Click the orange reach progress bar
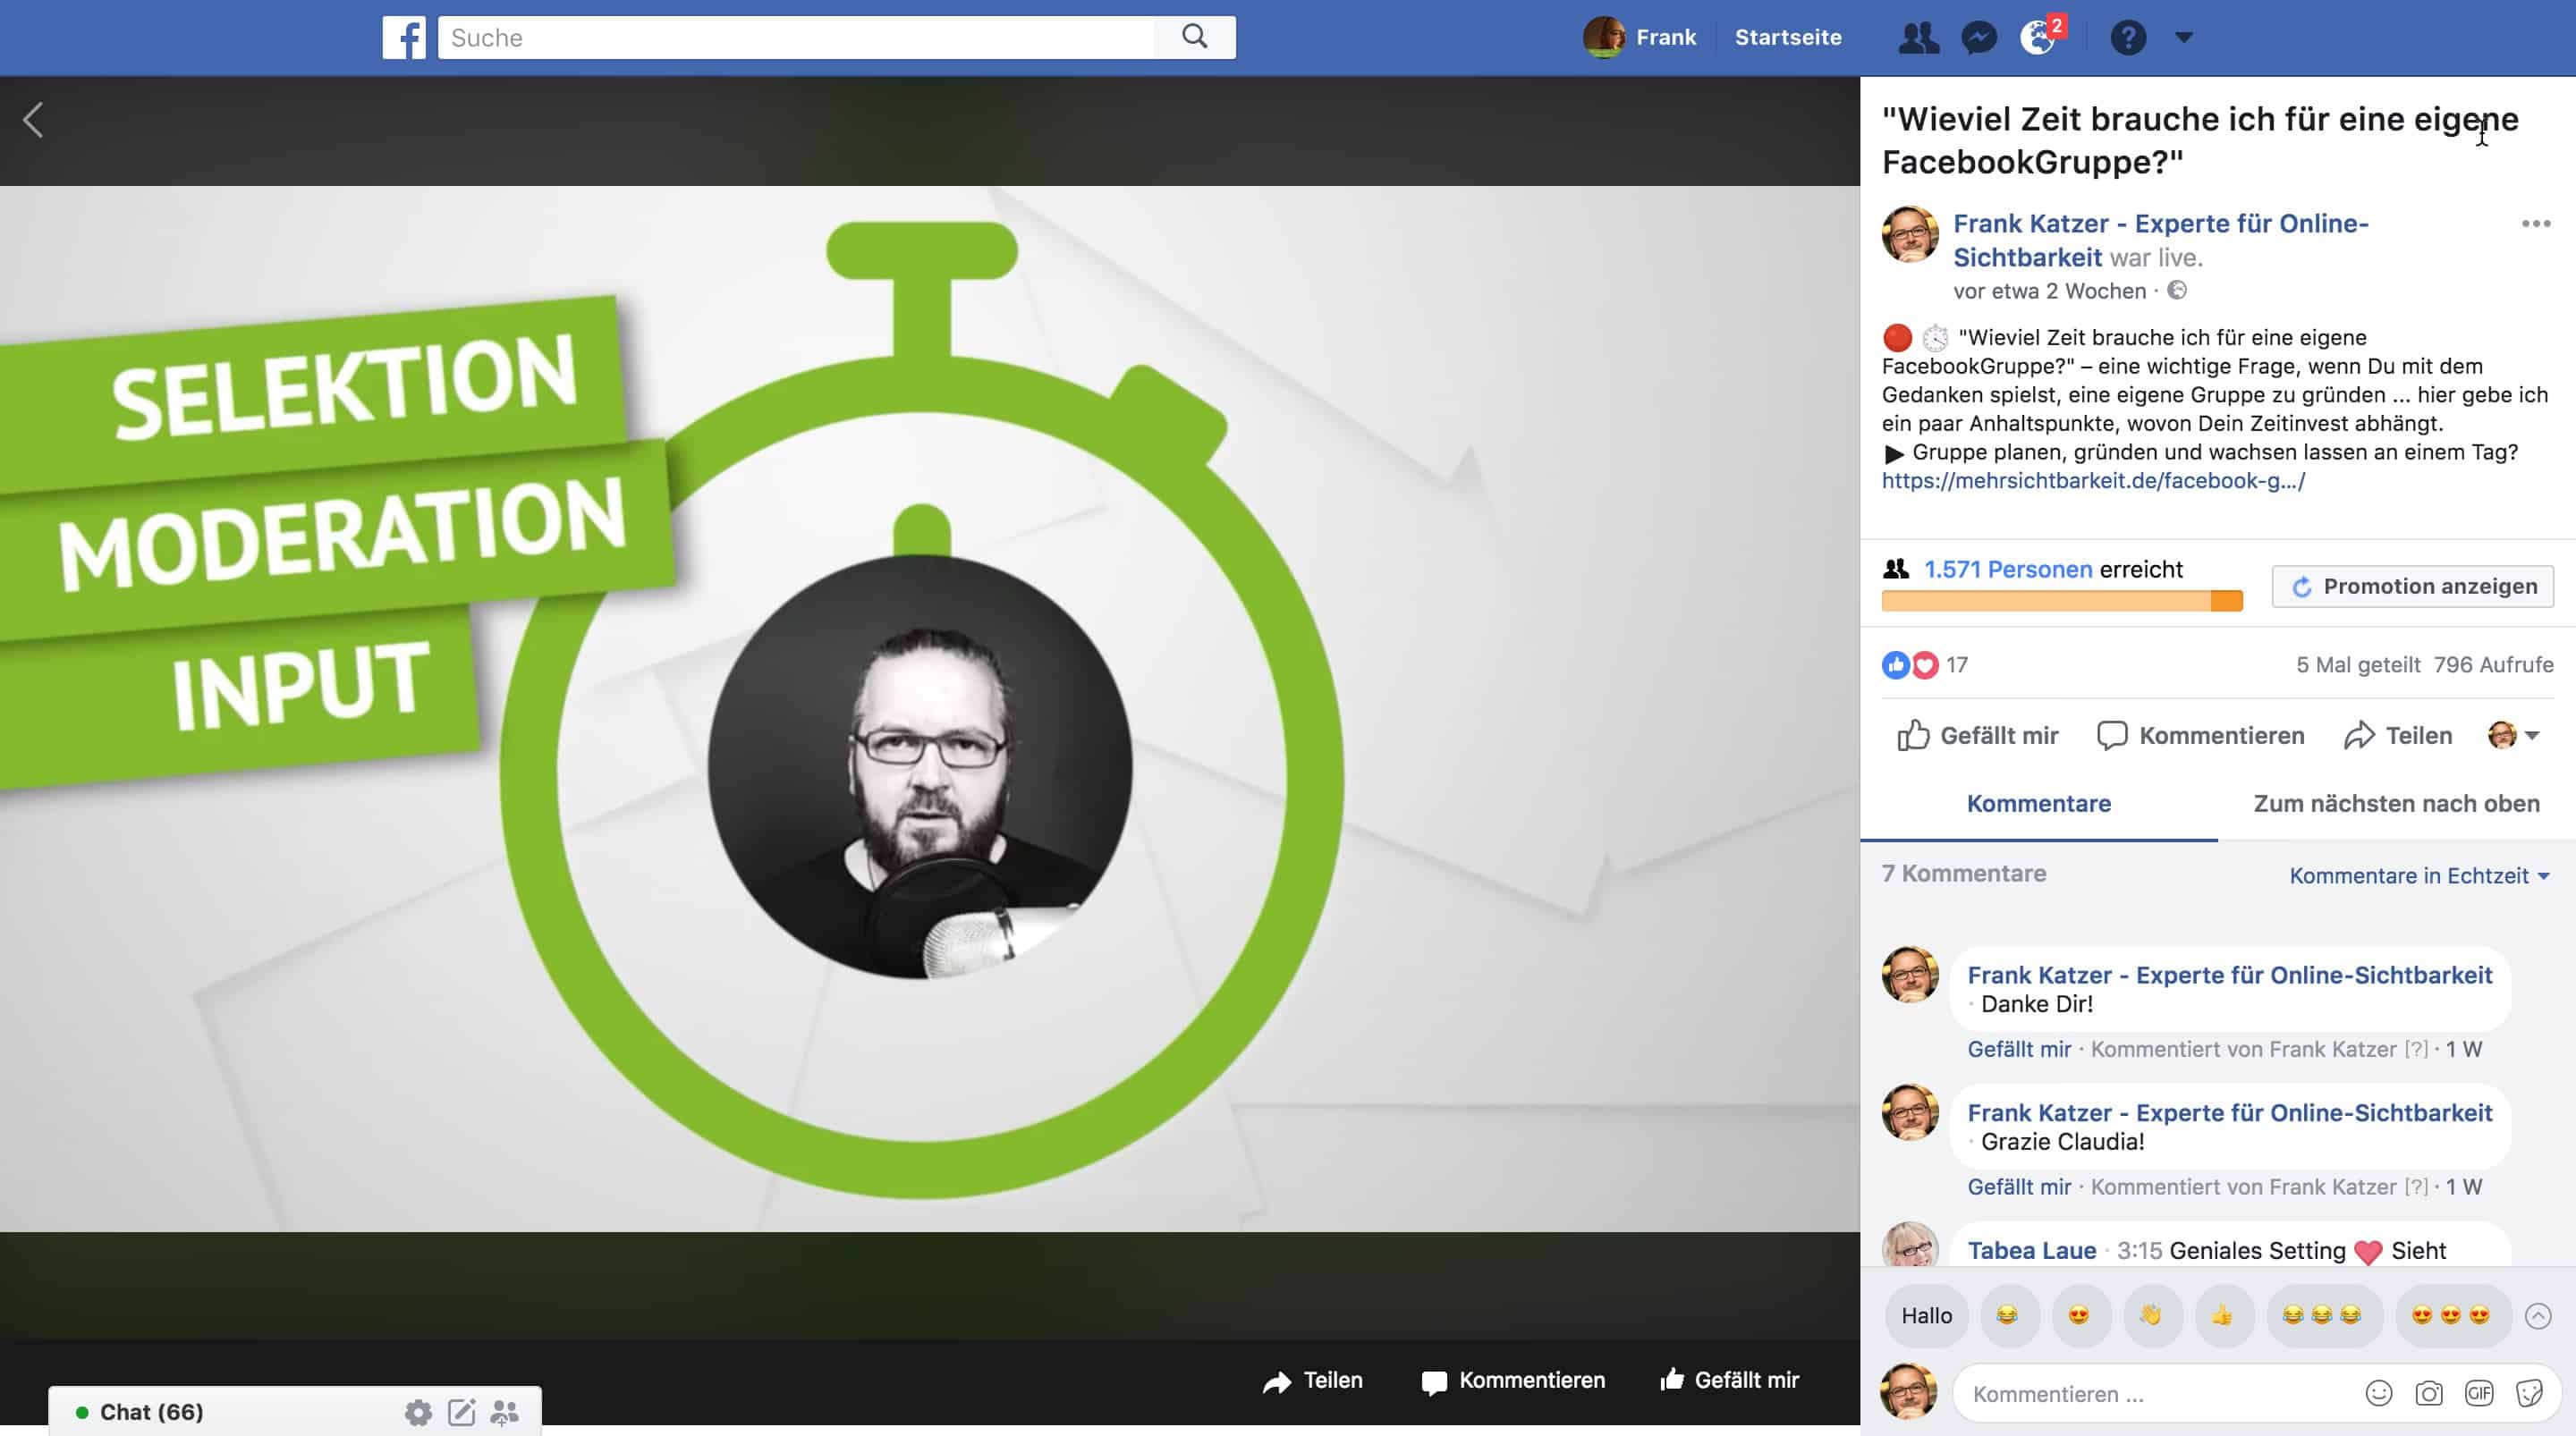Screen dimensions: 2576x1436 click(x=2062, y=601)
